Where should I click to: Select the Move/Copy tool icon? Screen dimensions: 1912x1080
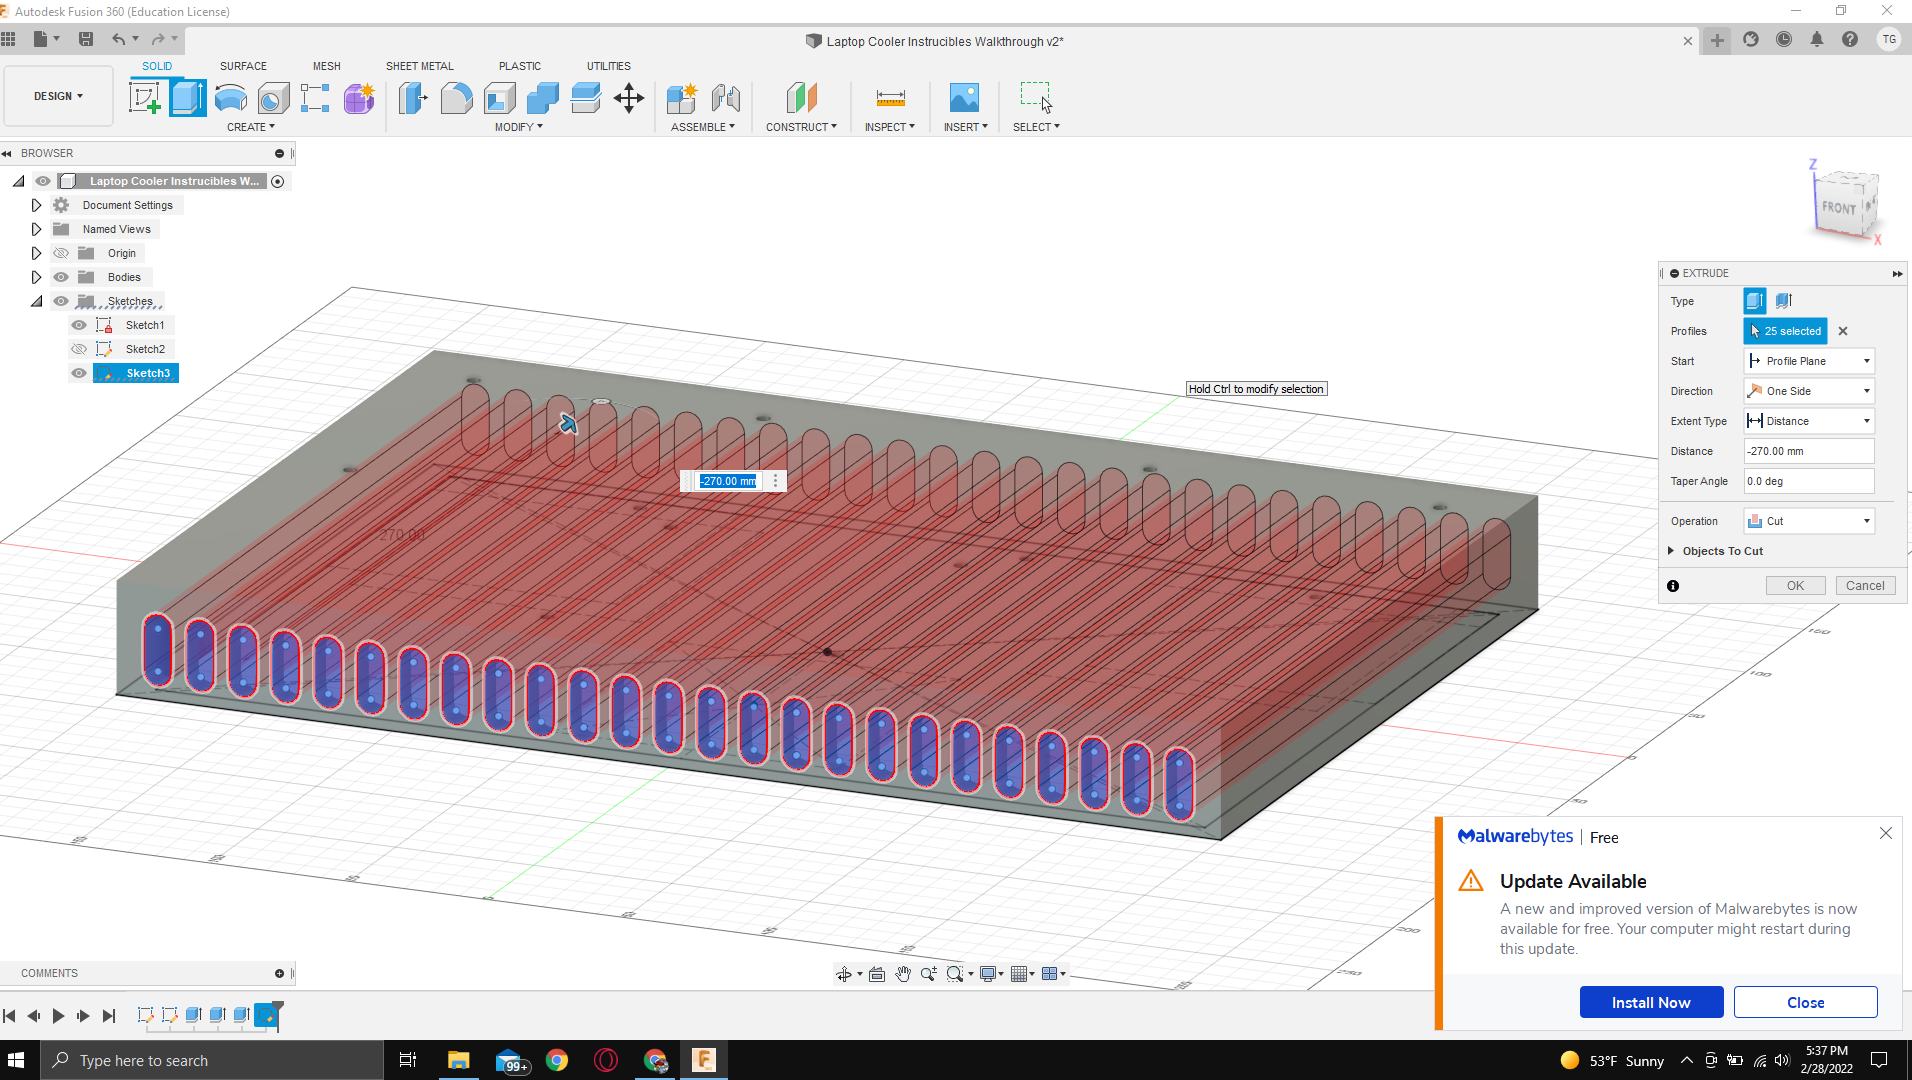628,98
